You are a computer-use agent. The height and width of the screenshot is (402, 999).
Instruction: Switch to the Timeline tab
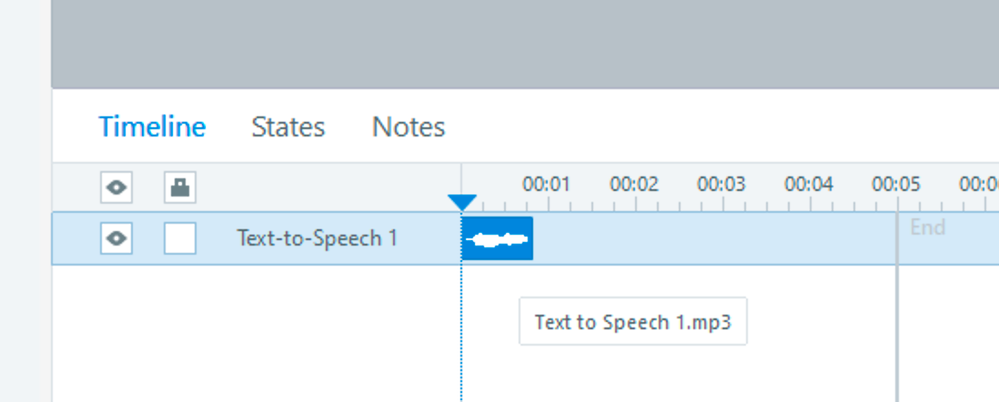pos(152,127)
